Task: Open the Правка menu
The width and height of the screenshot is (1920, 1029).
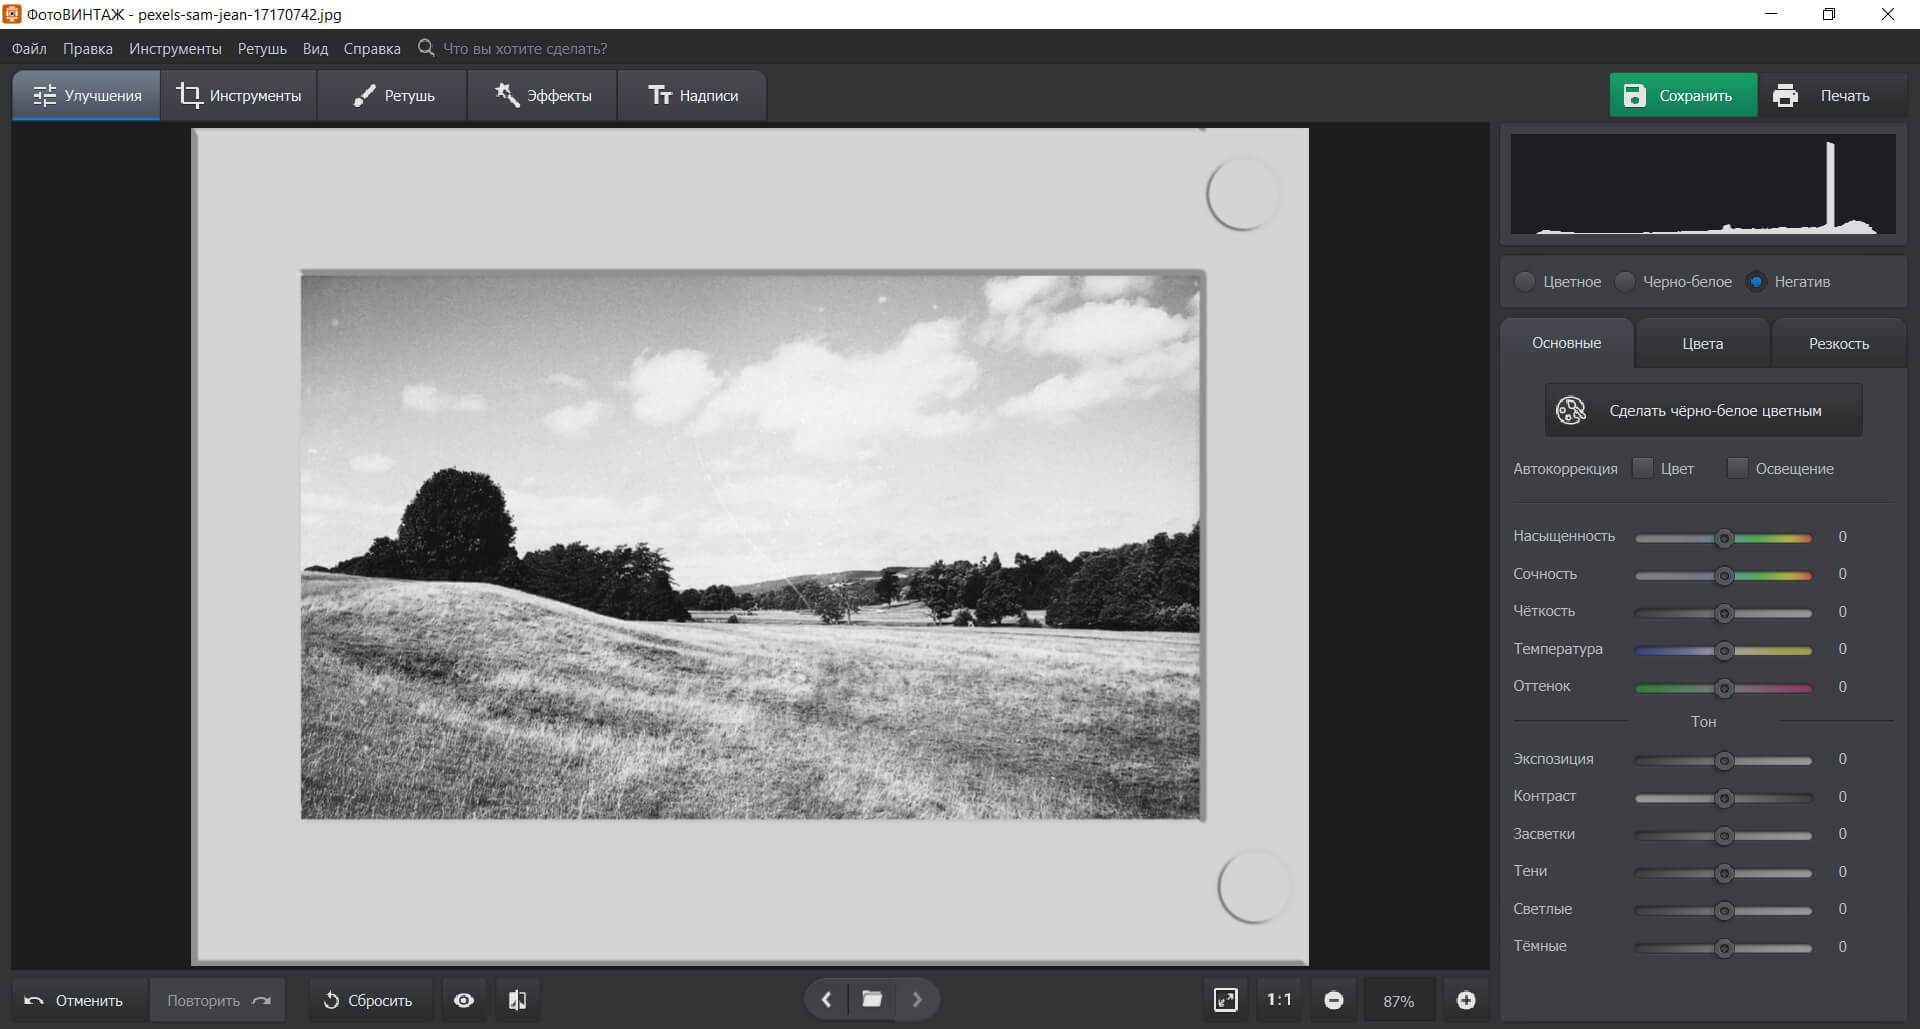Action: pyautogui.click(x=88, y=49)
